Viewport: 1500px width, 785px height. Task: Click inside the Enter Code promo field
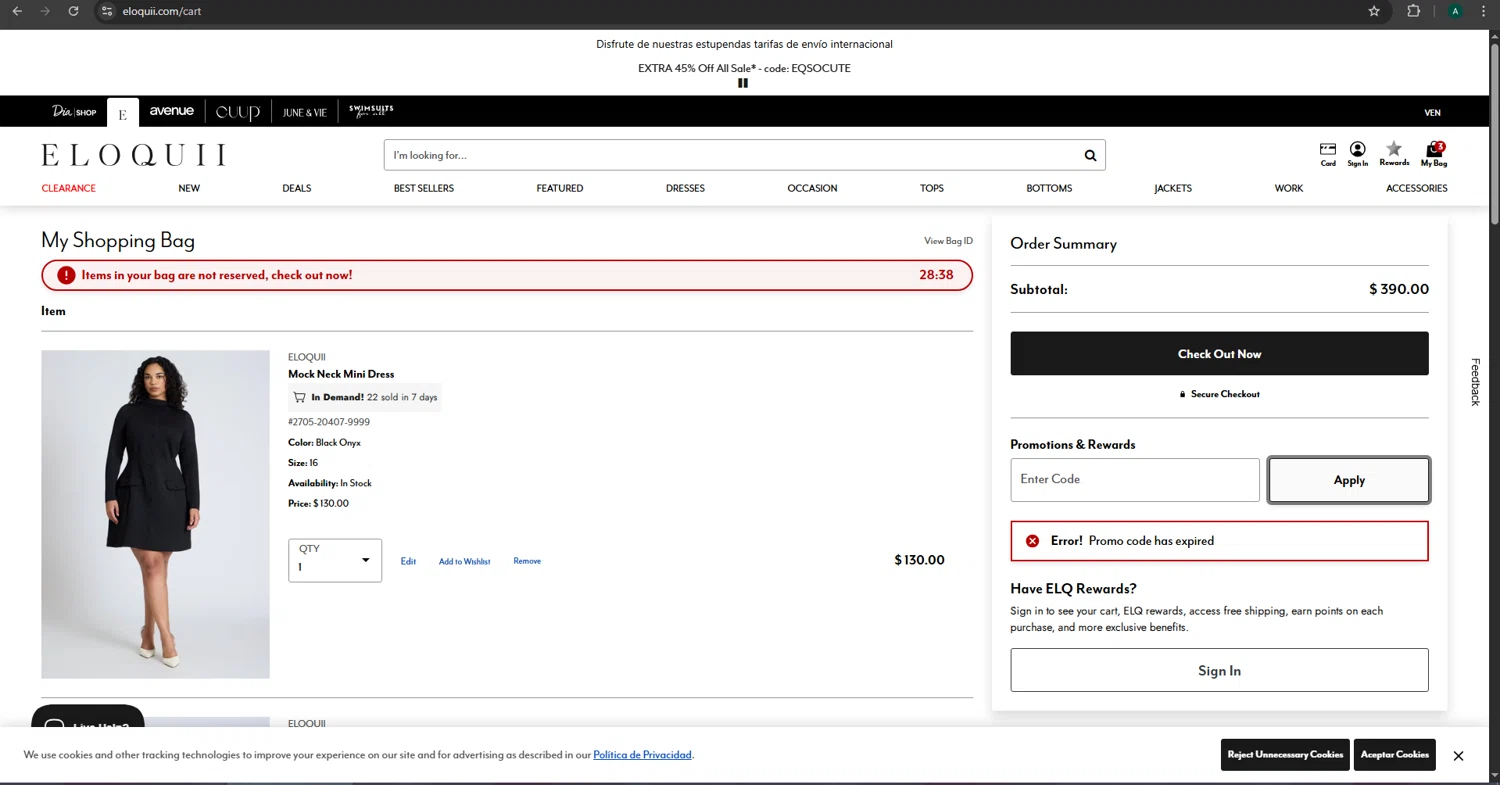tap(1135, 480)
